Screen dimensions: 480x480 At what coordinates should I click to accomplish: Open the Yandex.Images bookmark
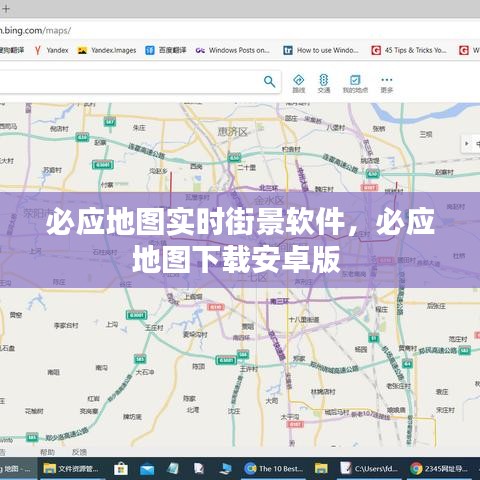tap(107, 50)
